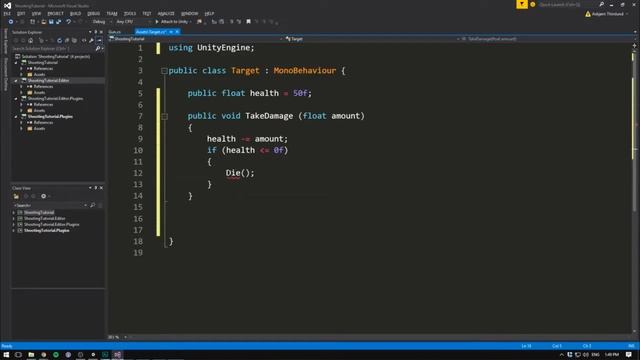Click the Visual Studio taskbar icon
This screenshot has width=640, height=360.
pos(118,355)
